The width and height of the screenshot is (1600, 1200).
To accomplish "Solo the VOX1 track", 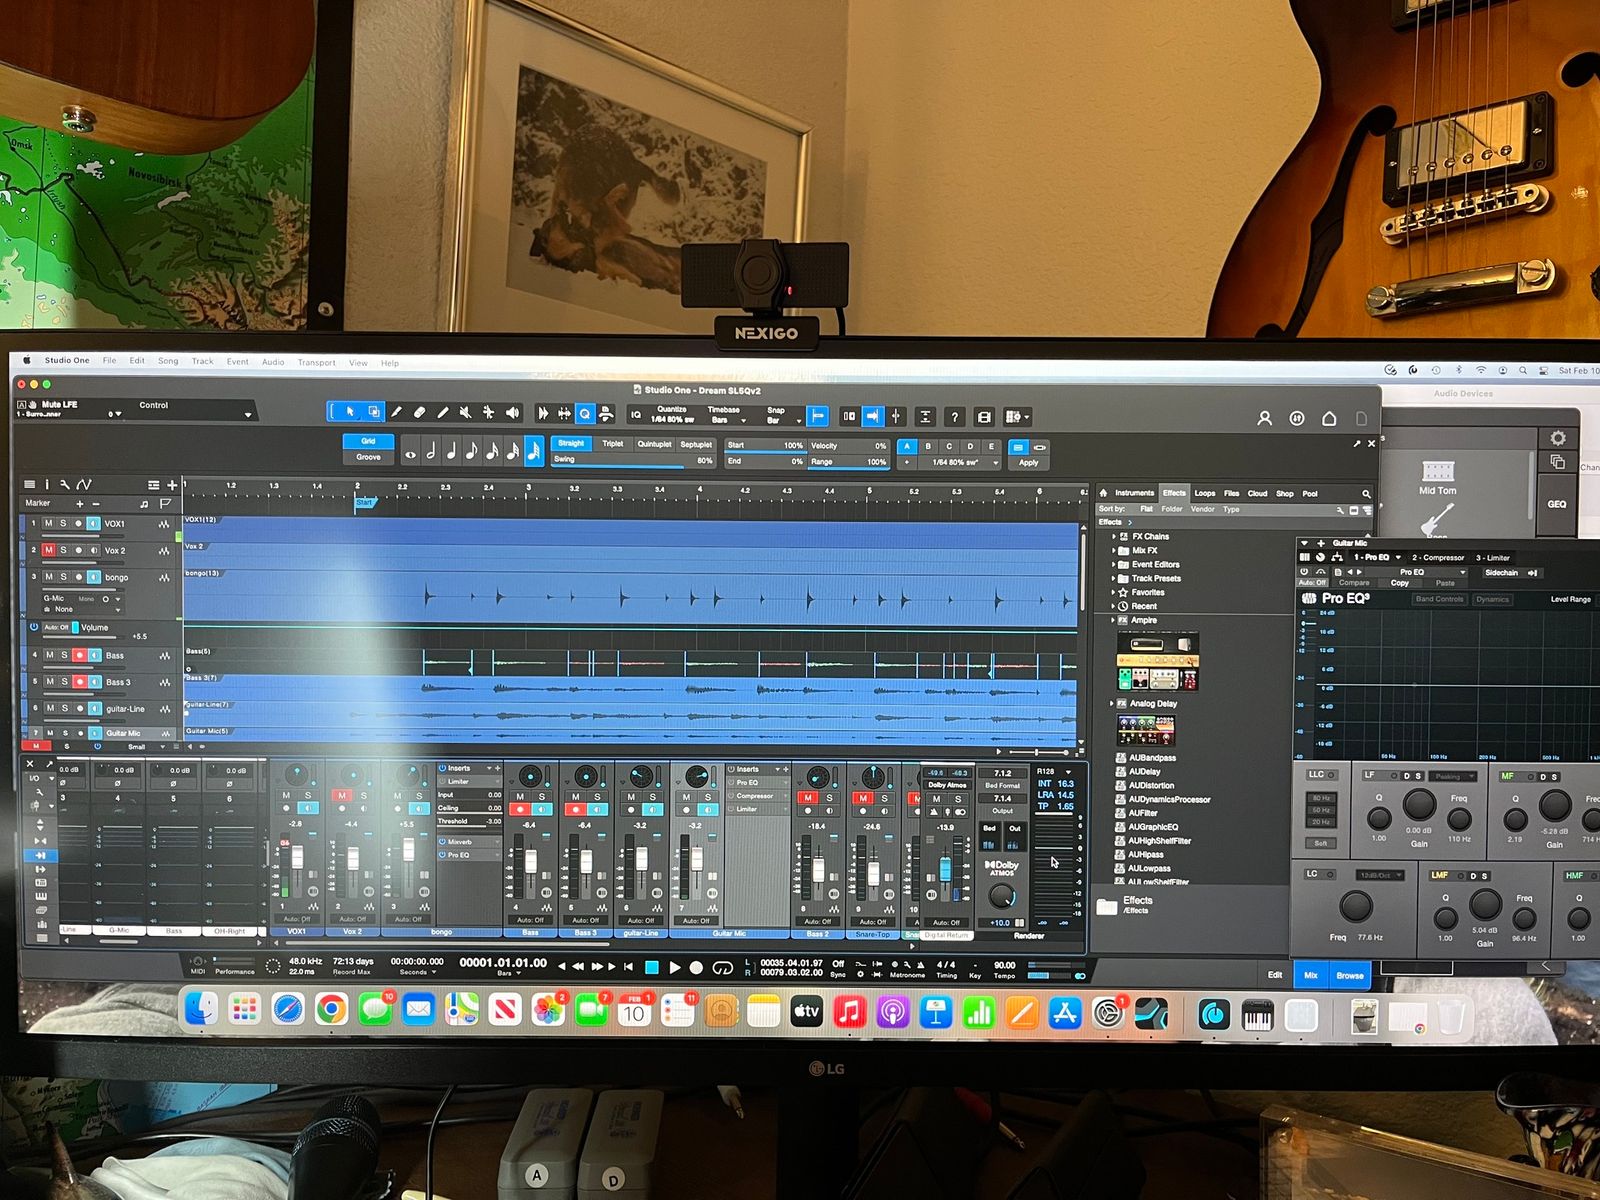I will point(63,523).
